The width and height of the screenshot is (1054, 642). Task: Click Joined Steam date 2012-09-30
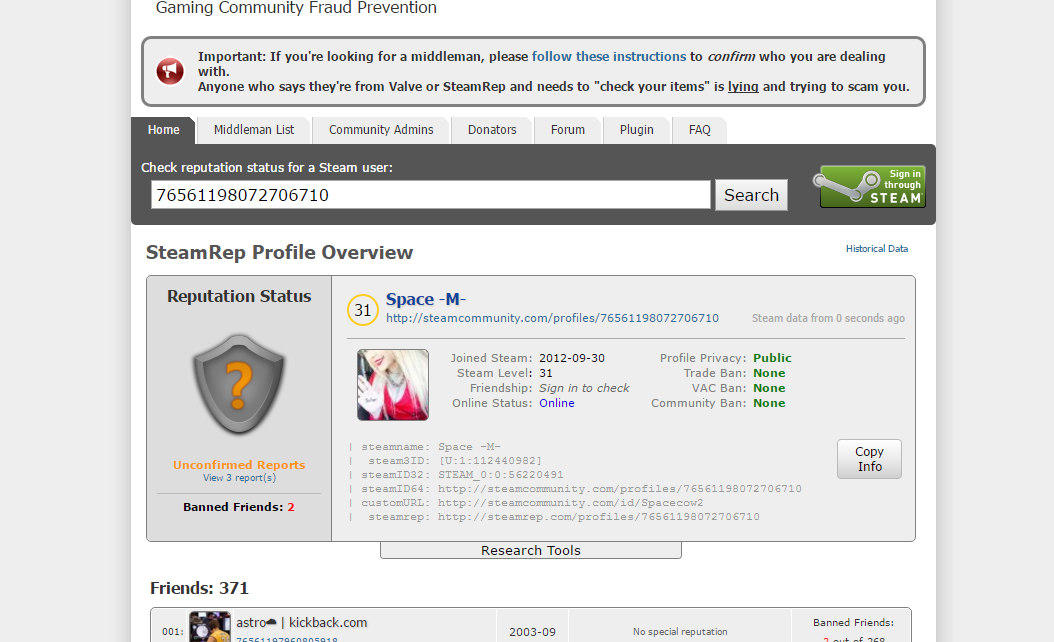572,358
